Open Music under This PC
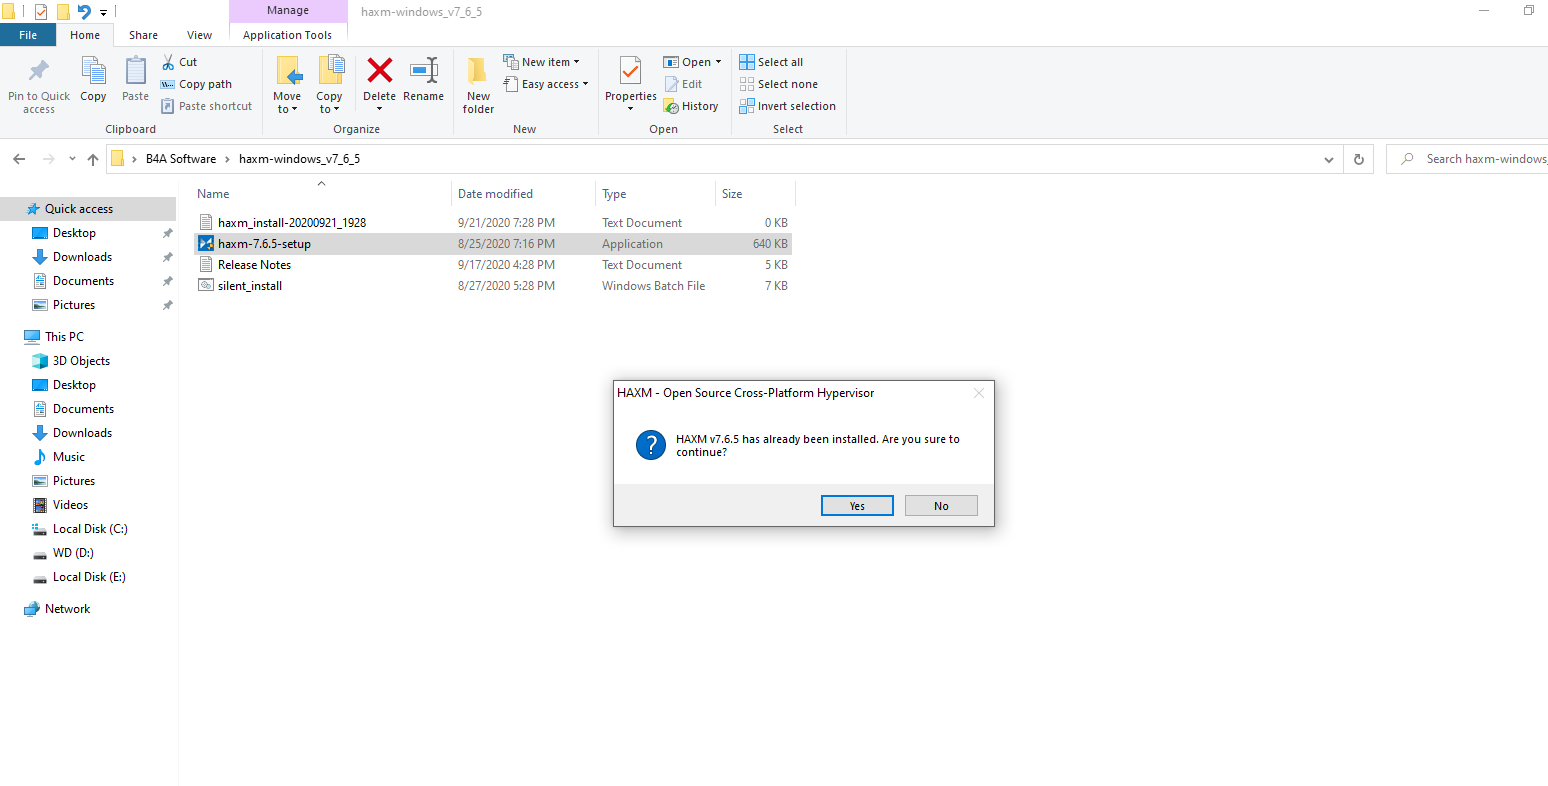This screenshot has height=786, width=1548. pos(69,457)
